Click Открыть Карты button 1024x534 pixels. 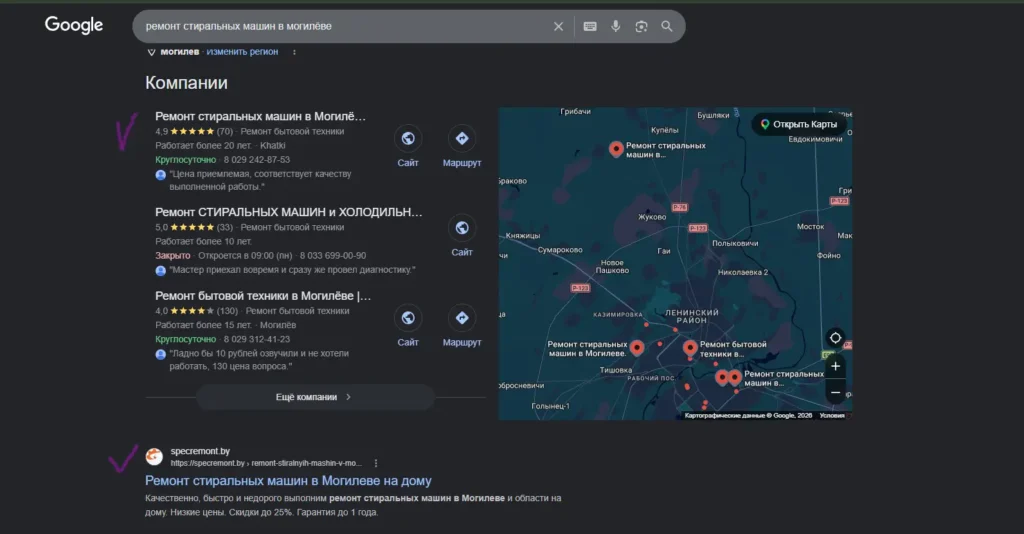coord(799,124)
